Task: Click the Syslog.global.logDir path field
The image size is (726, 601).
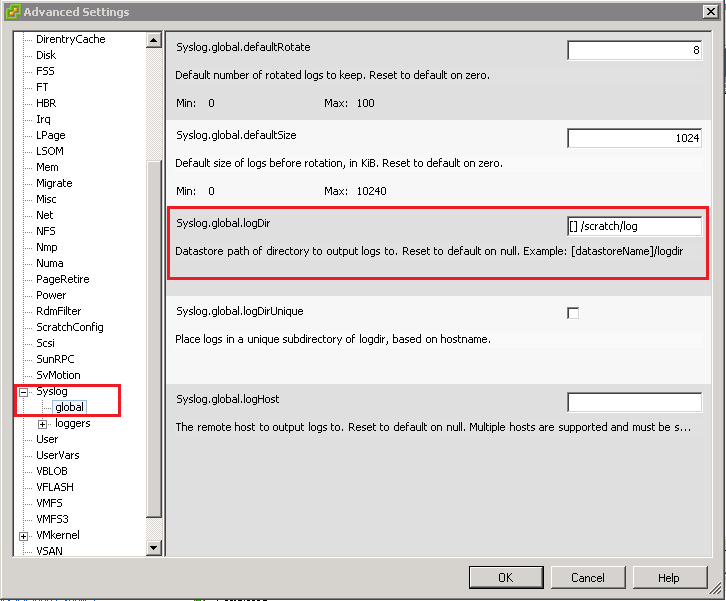Action: pos(634,226)
